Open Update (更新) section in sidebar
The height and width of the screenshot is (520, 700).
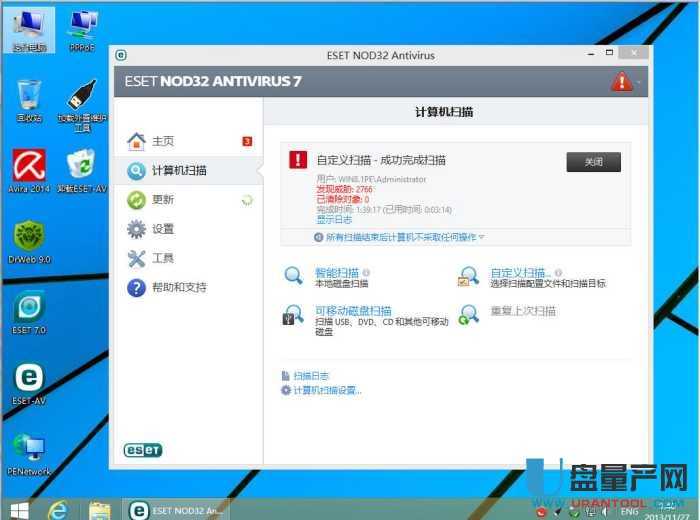click(x=163, y=200)
